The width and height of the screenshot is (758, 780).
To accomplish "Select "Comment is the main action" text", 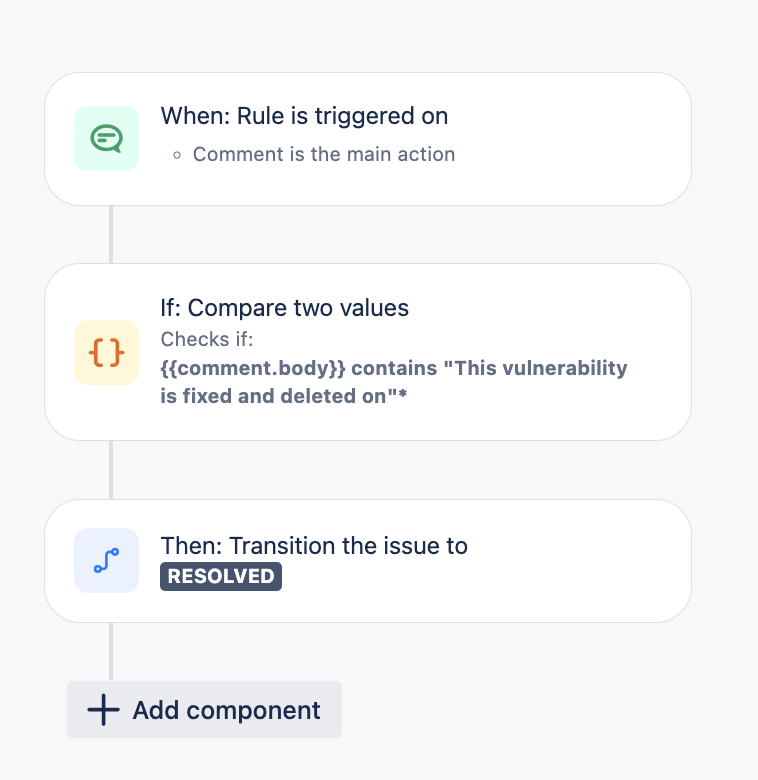I will pos(323,154).
